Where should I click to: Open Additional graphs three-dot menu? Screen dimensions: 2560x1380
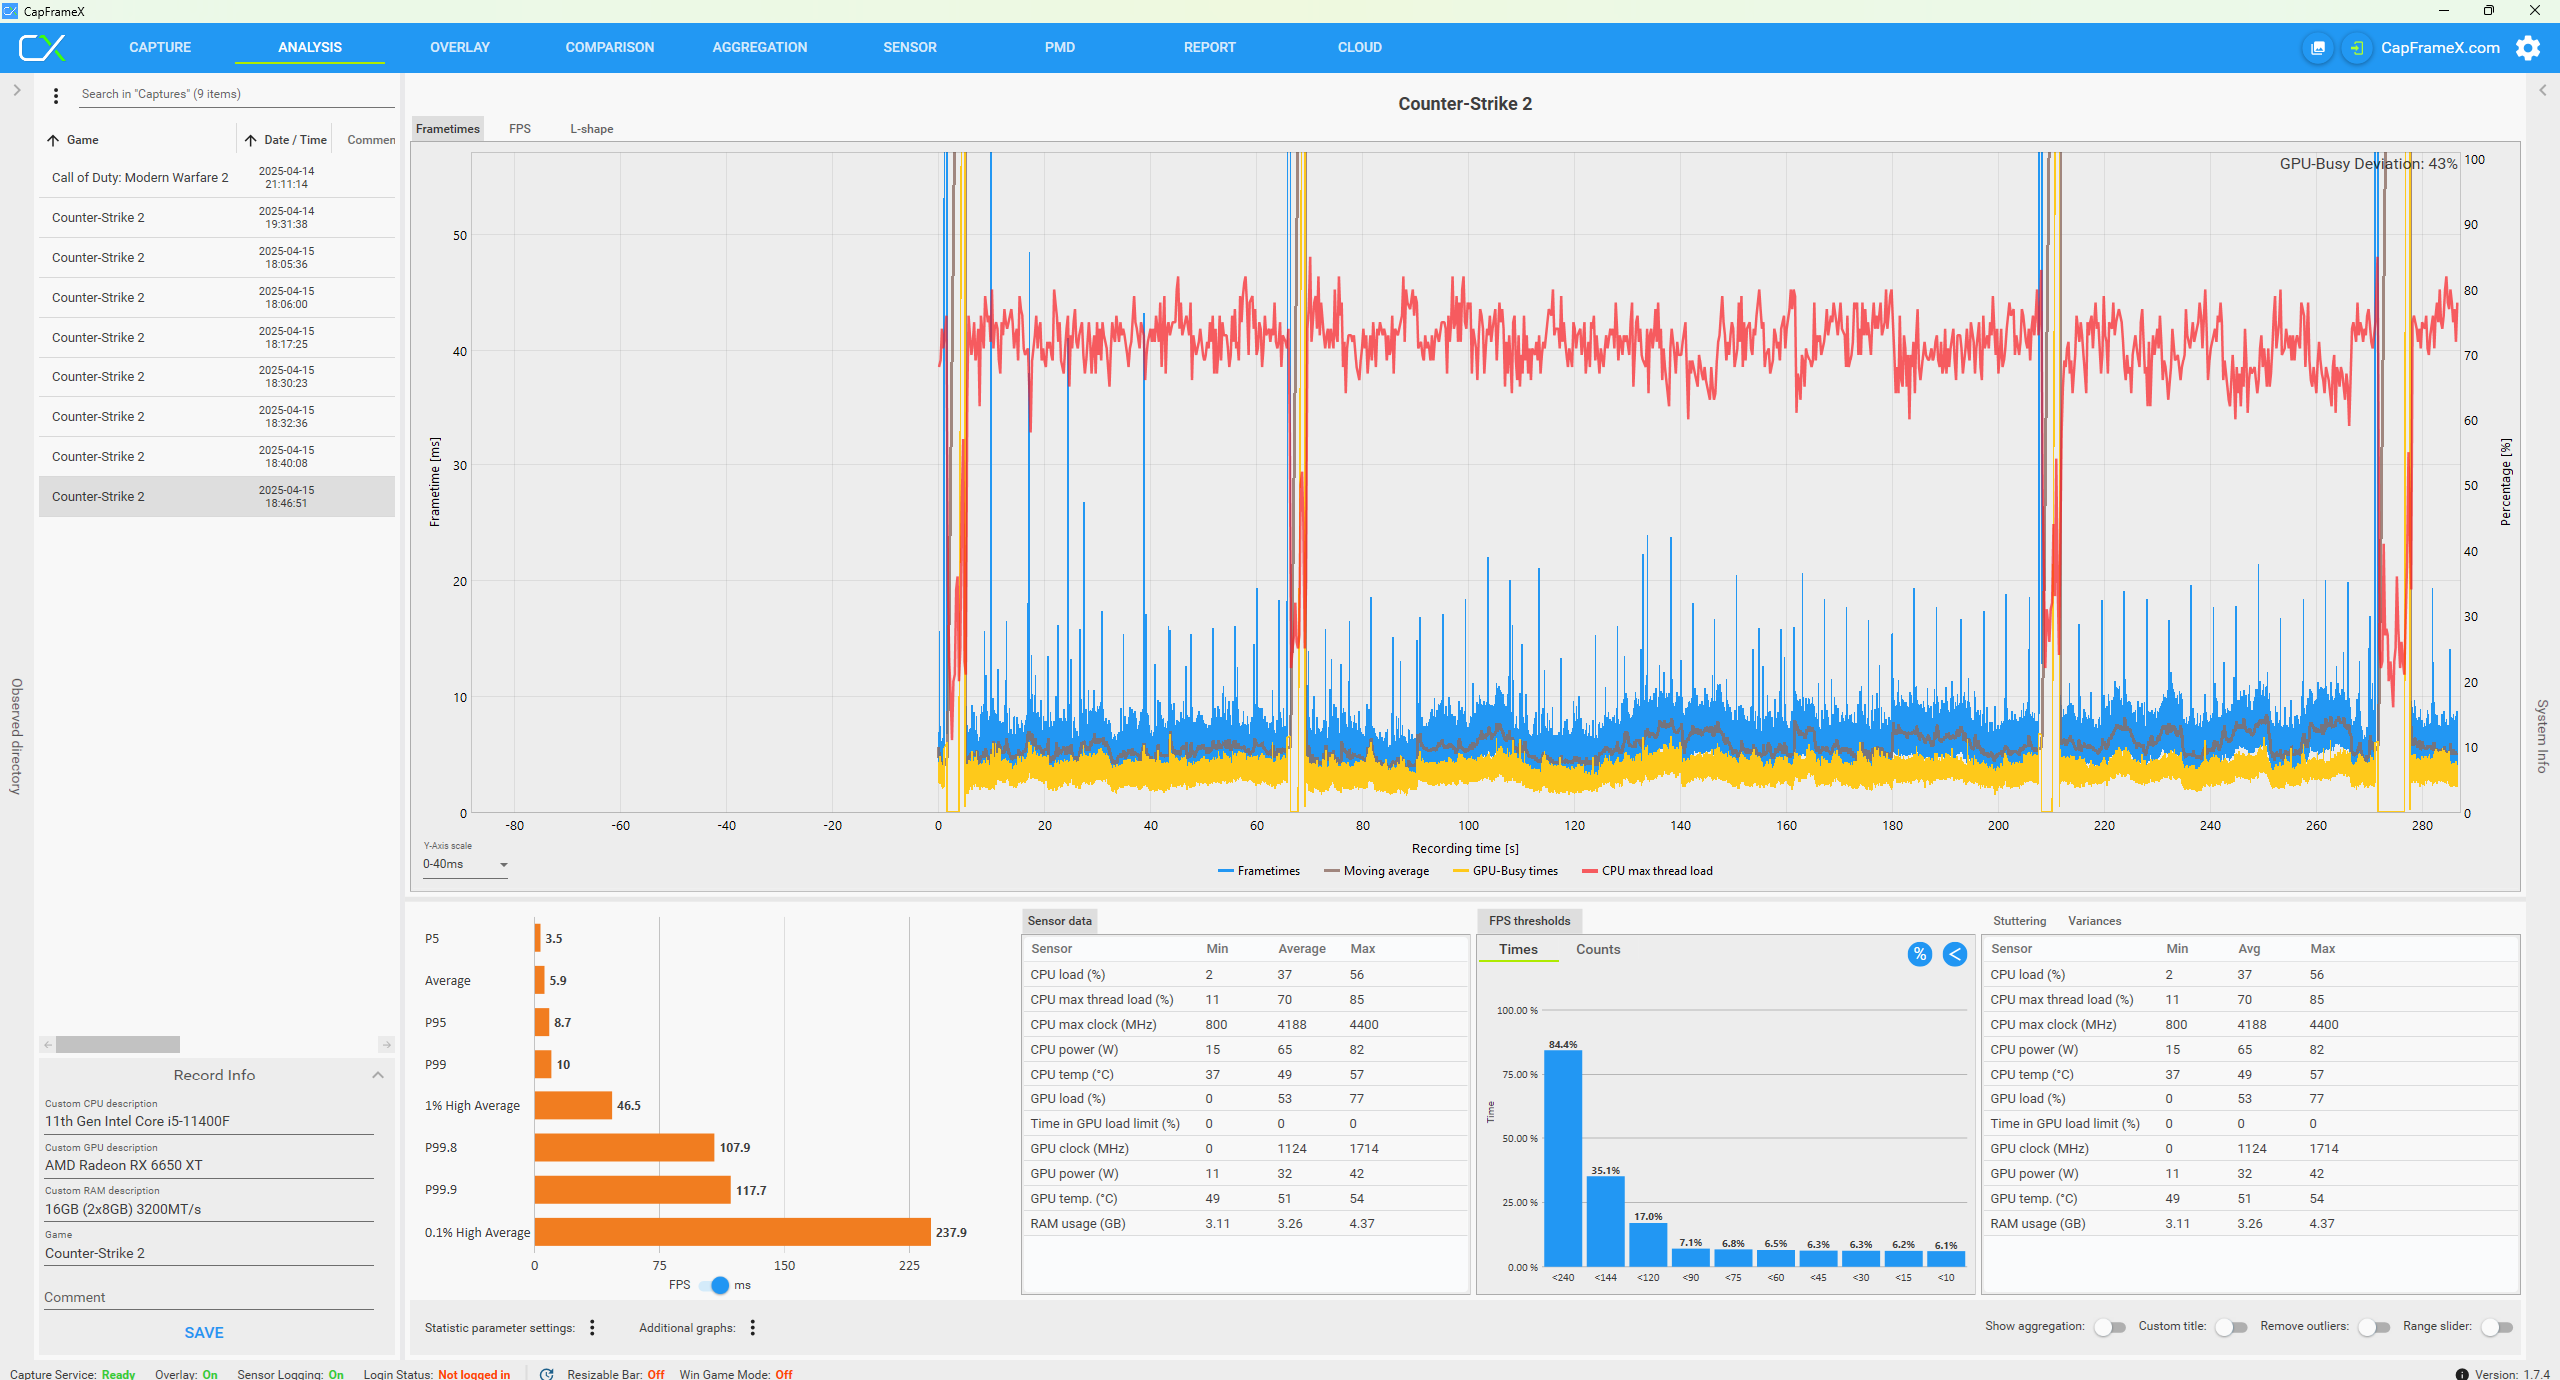752,1327
